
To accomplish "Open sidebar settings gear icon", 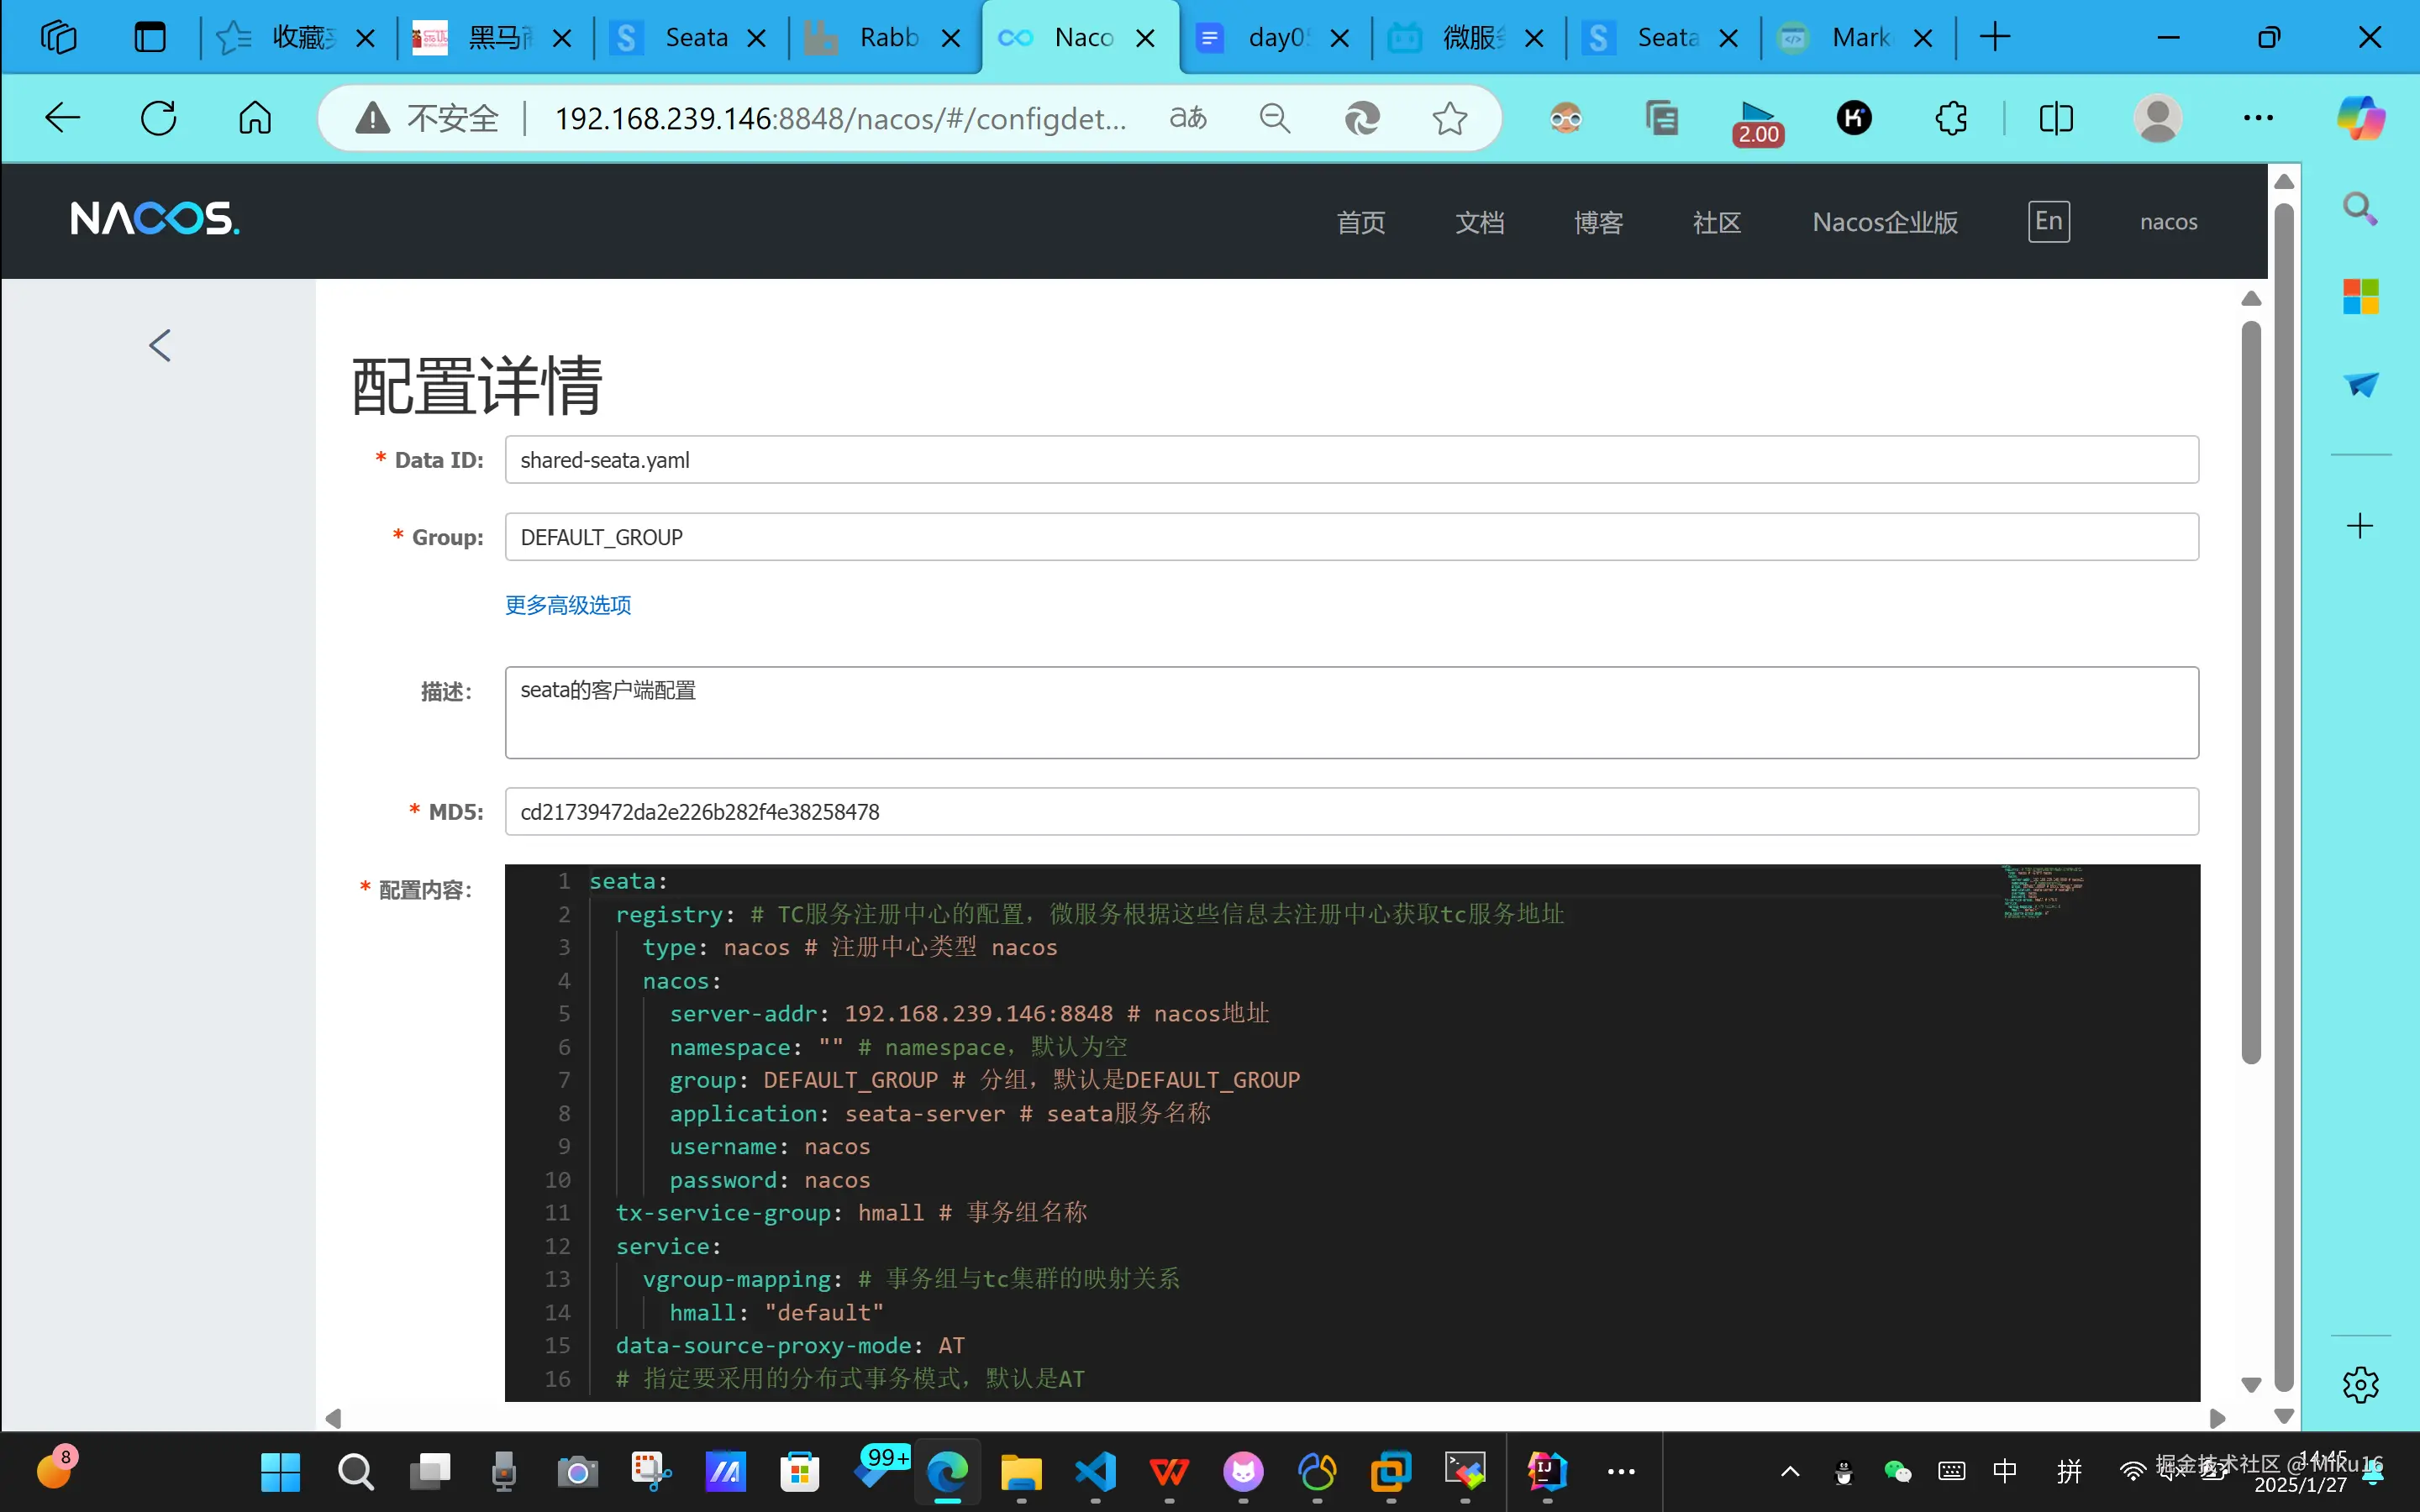I will (2360, 1385).
